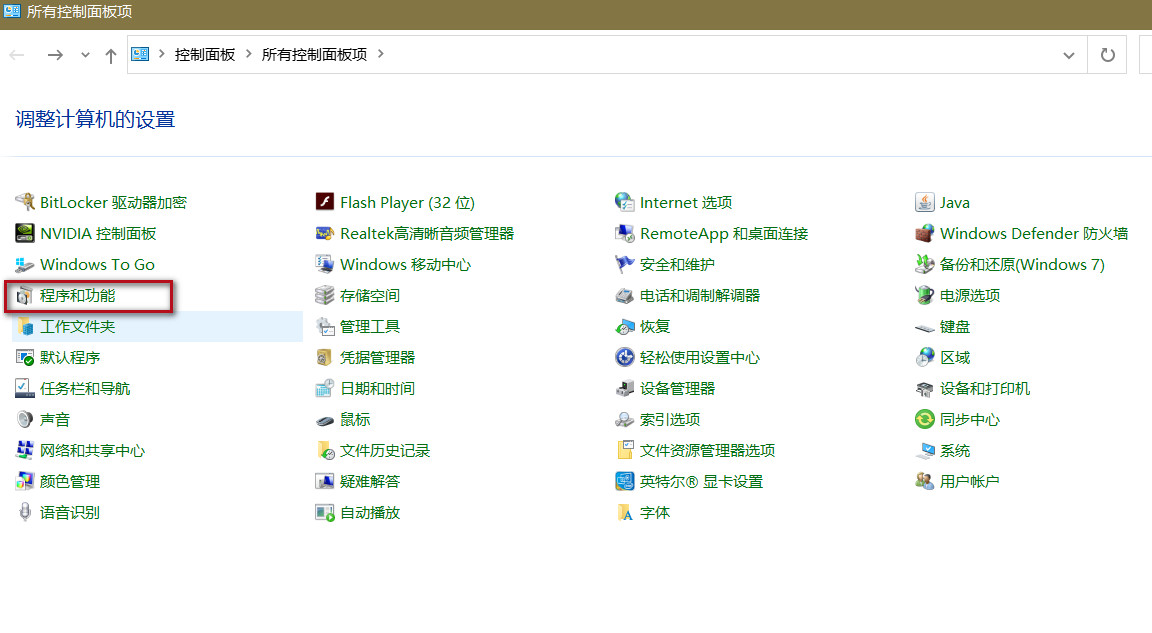Screen dimensions: 1152x633
Task: Click the Windows To Go icon
Action: pos(25,264)
